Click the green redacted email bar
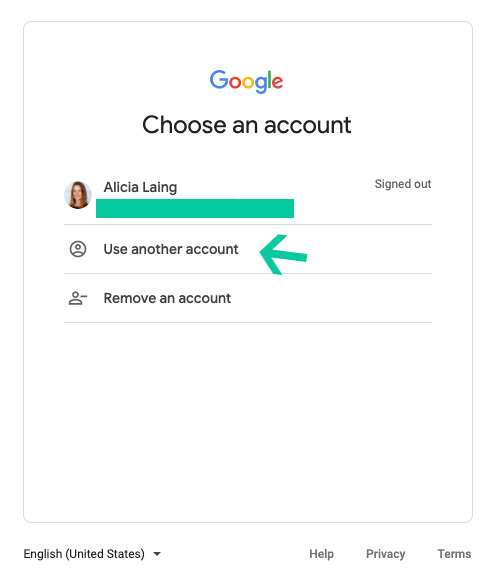 point(195,208)
